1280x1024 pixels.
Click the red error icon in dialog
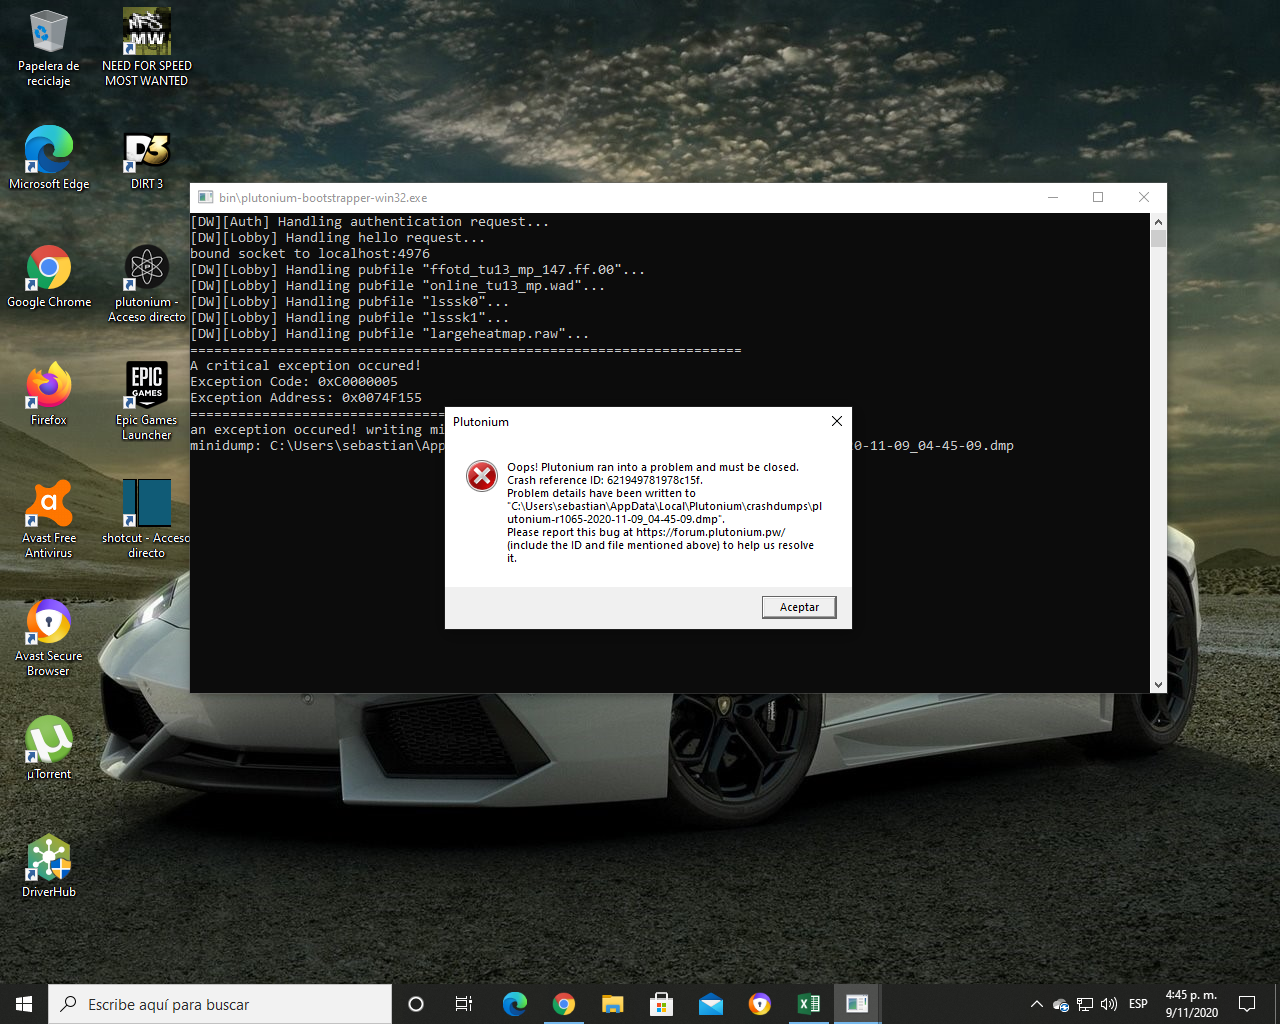tap(482, 476)
